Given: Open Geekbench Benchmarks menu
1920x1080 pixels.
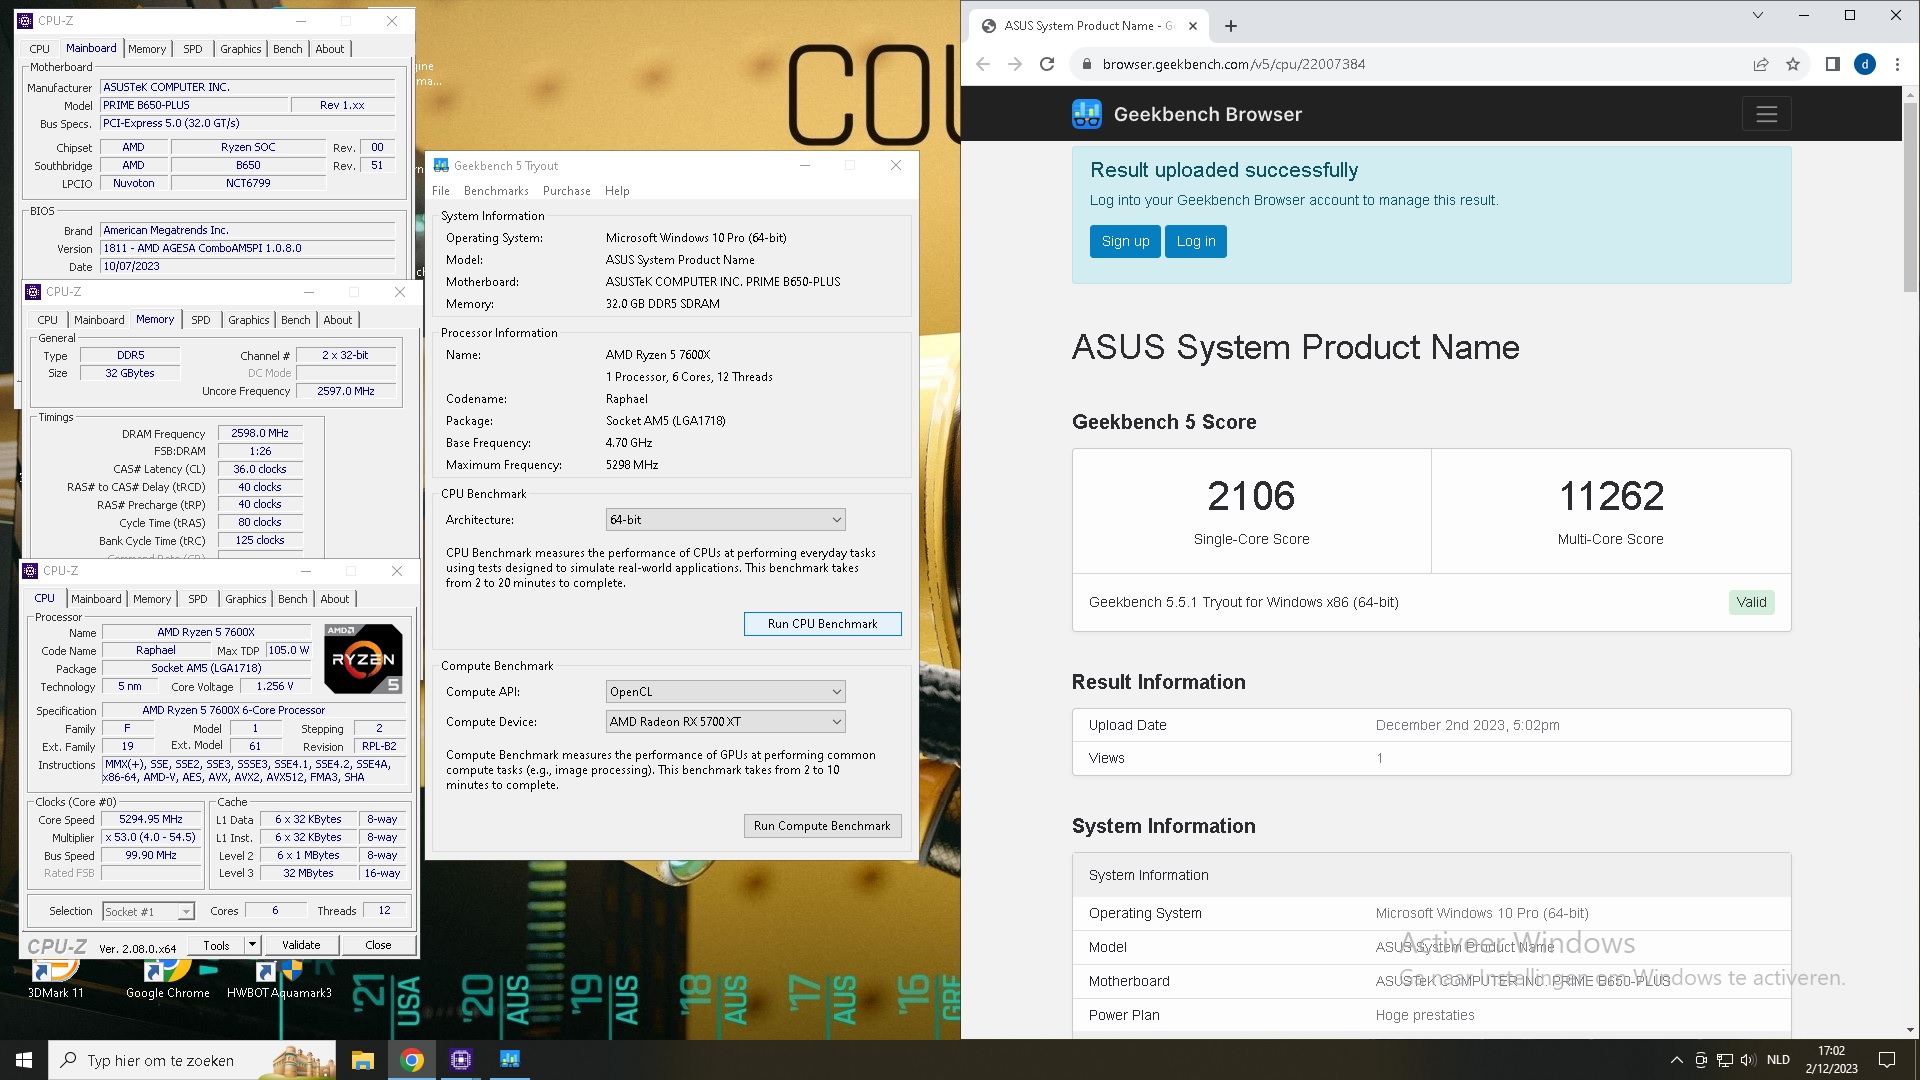Looking at the screenshot, I should [496, 191].
